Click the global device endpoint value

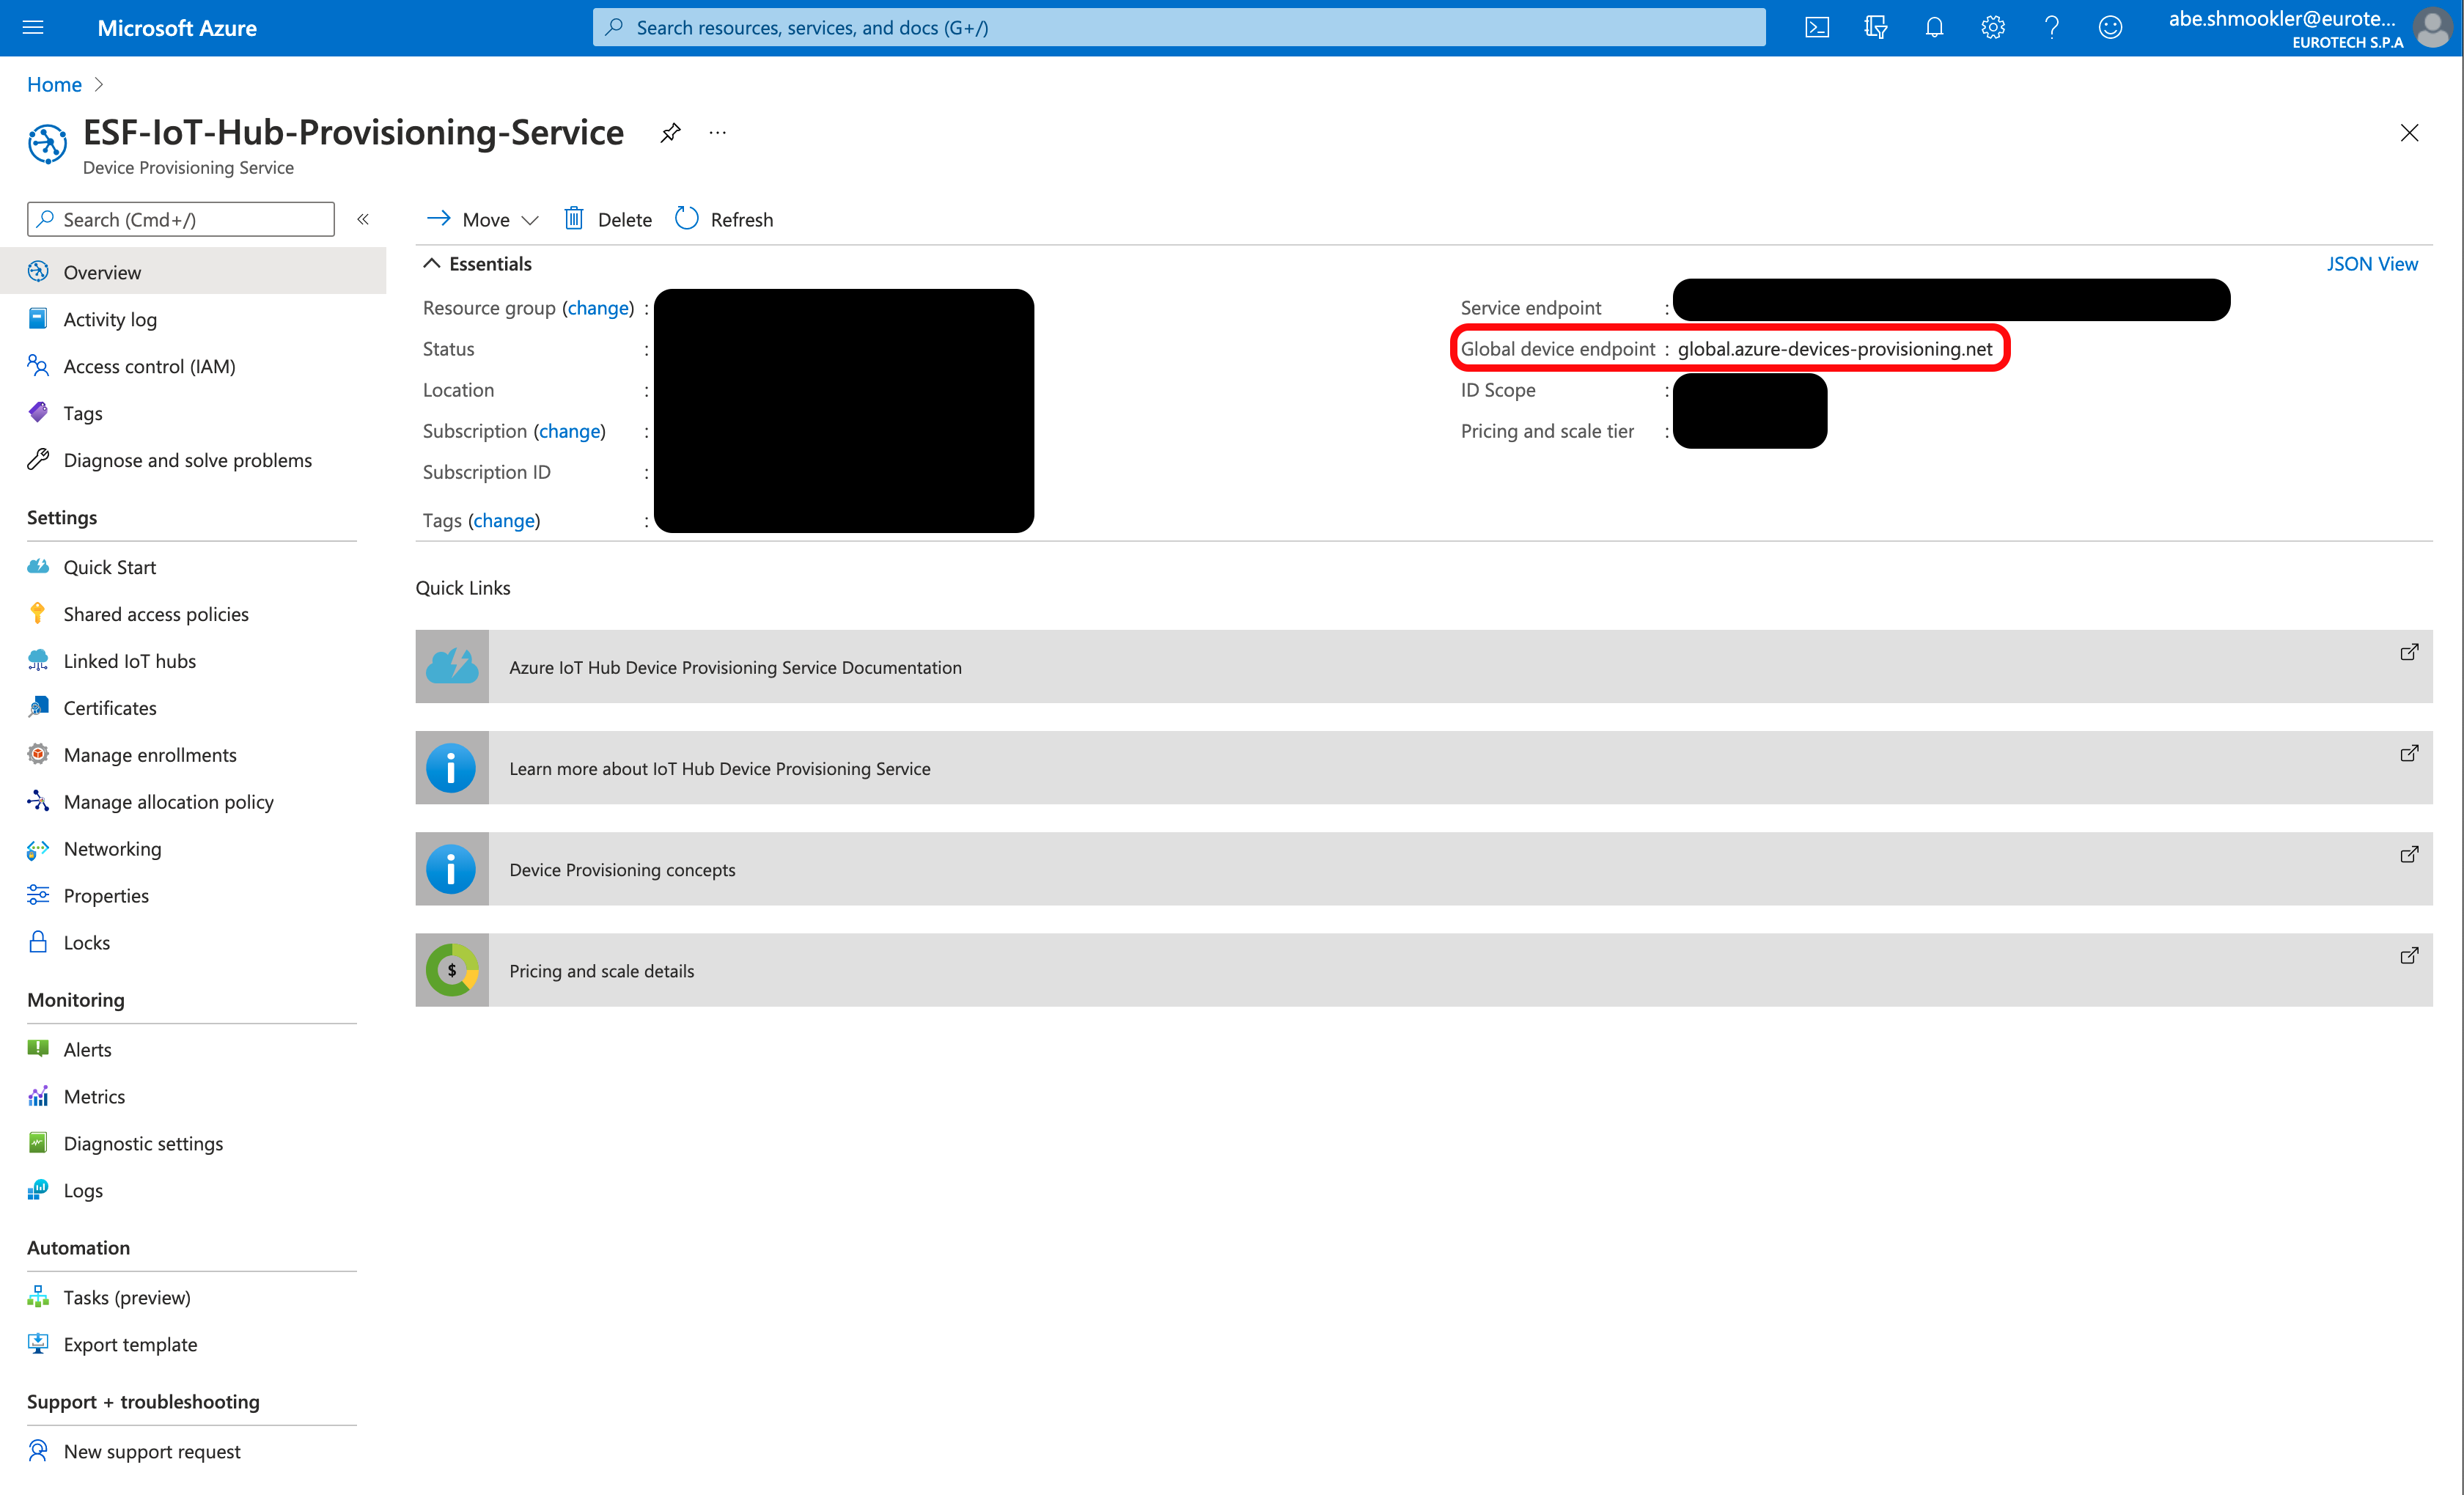1835,349
